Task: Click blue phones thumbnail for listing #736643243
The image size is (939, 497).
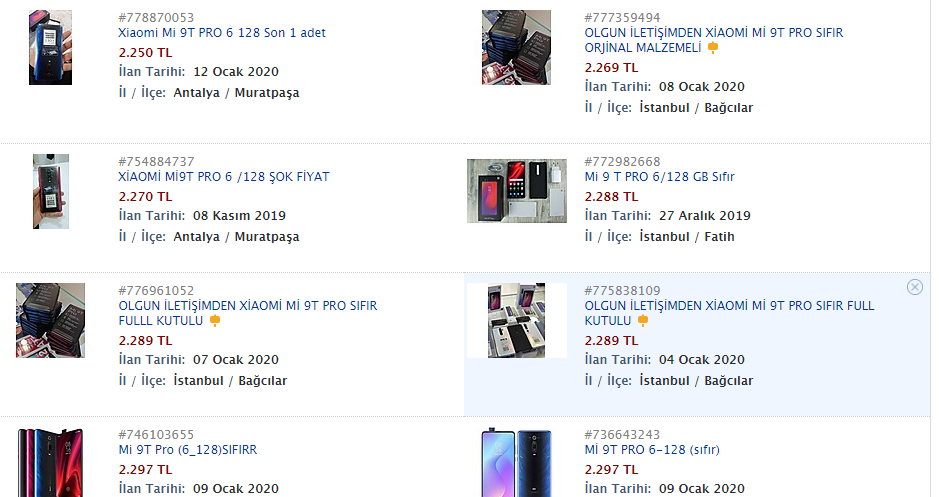Action: (516, 462)
